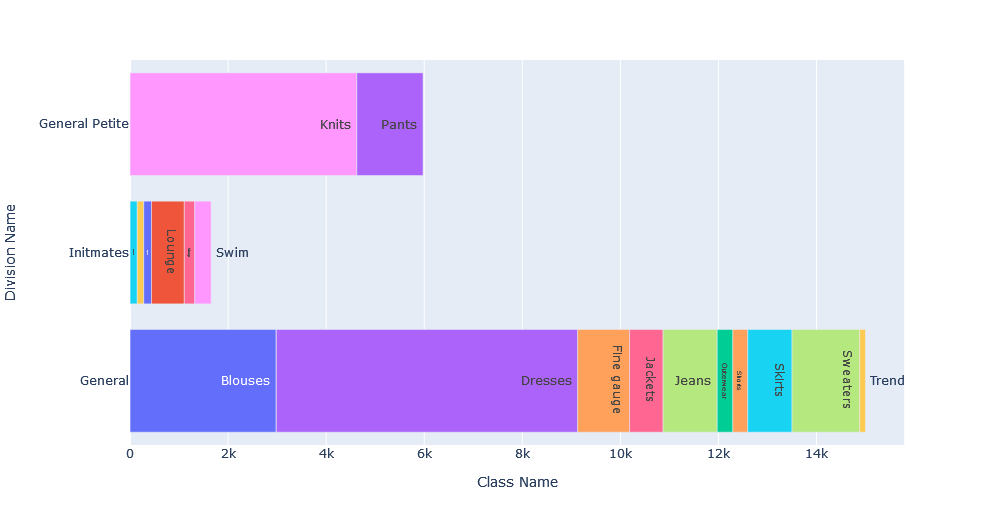This screenshot has height=525, width=983.
Task: Select the red Lounge bar segment
Action: coord(168,252)
